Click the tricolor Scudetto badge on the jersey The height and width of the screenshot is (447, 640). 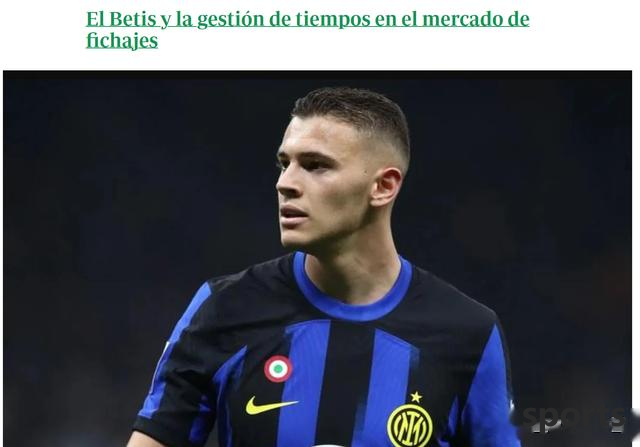tap(278, 369)
